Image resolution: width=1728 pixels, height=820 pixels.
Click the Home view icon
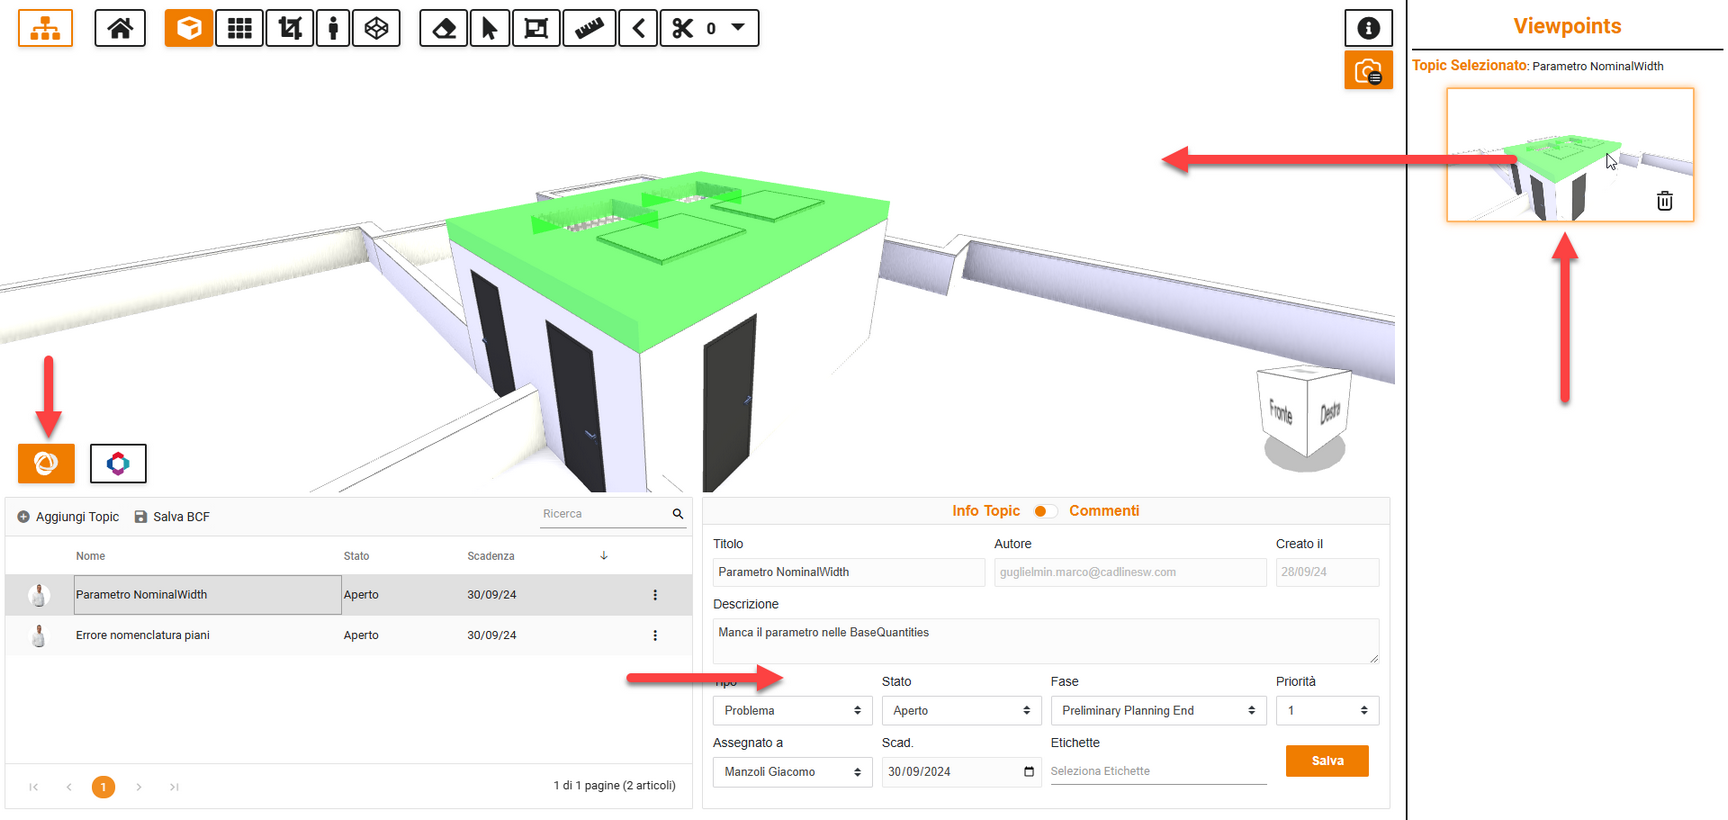(x=120, y=28)
